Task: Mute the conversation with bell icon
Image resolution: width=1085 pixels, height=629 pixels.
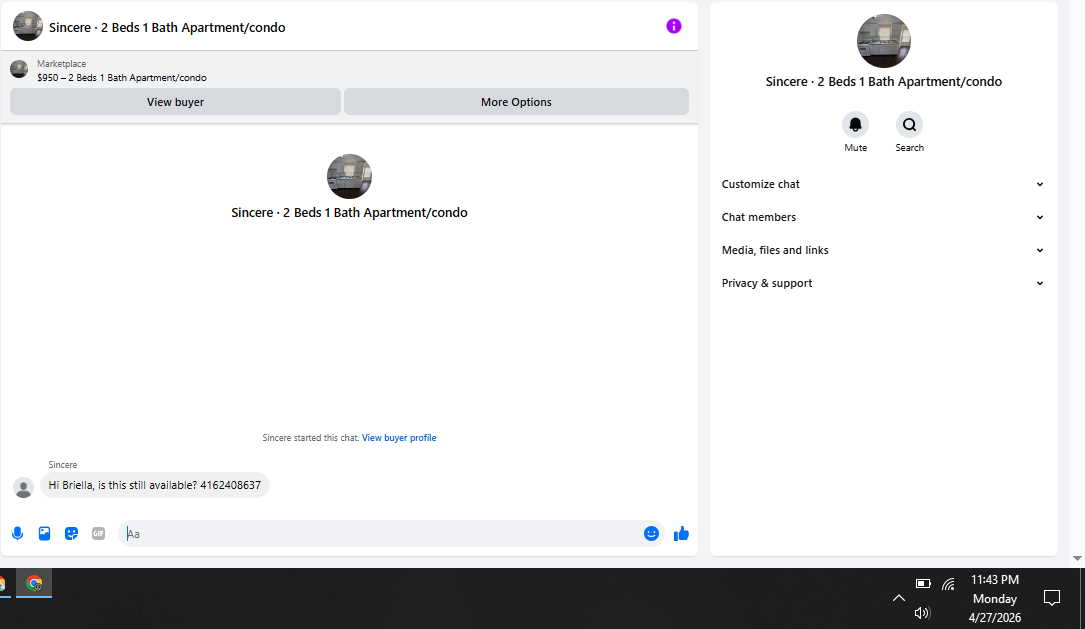Action: tap(855, 125)
